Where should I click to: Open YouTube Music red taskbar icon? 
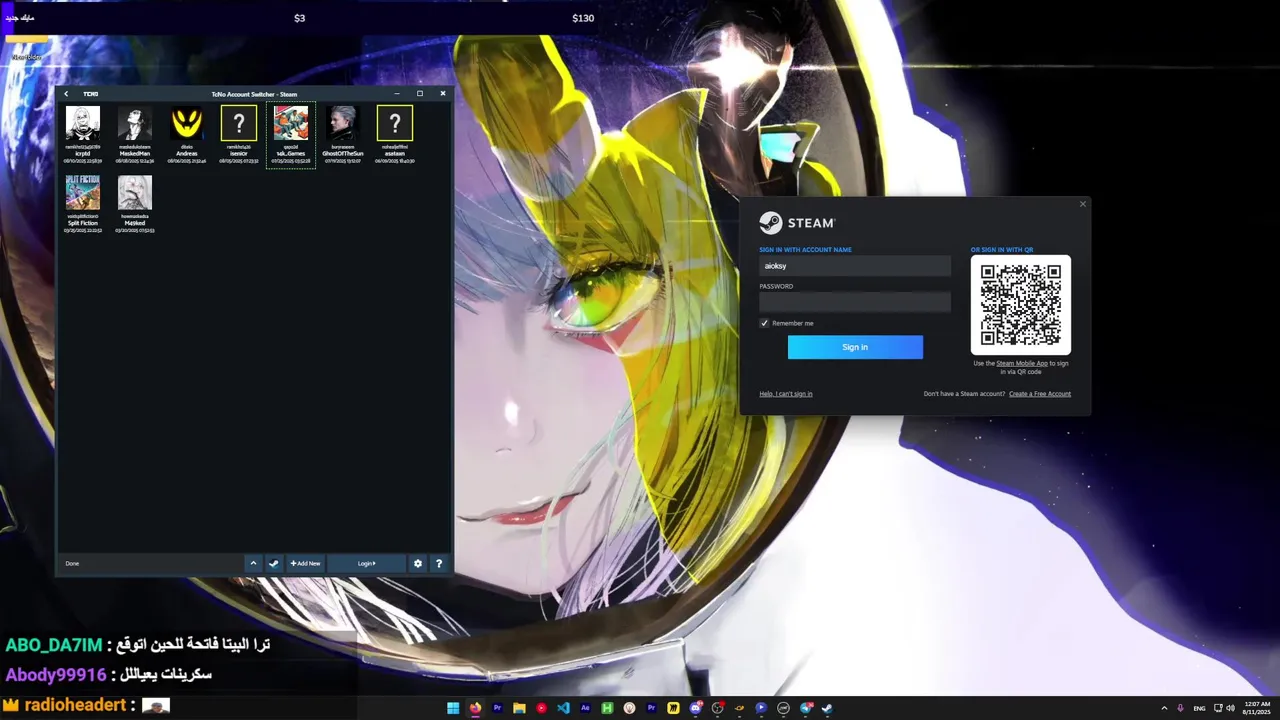coord(541,708)
